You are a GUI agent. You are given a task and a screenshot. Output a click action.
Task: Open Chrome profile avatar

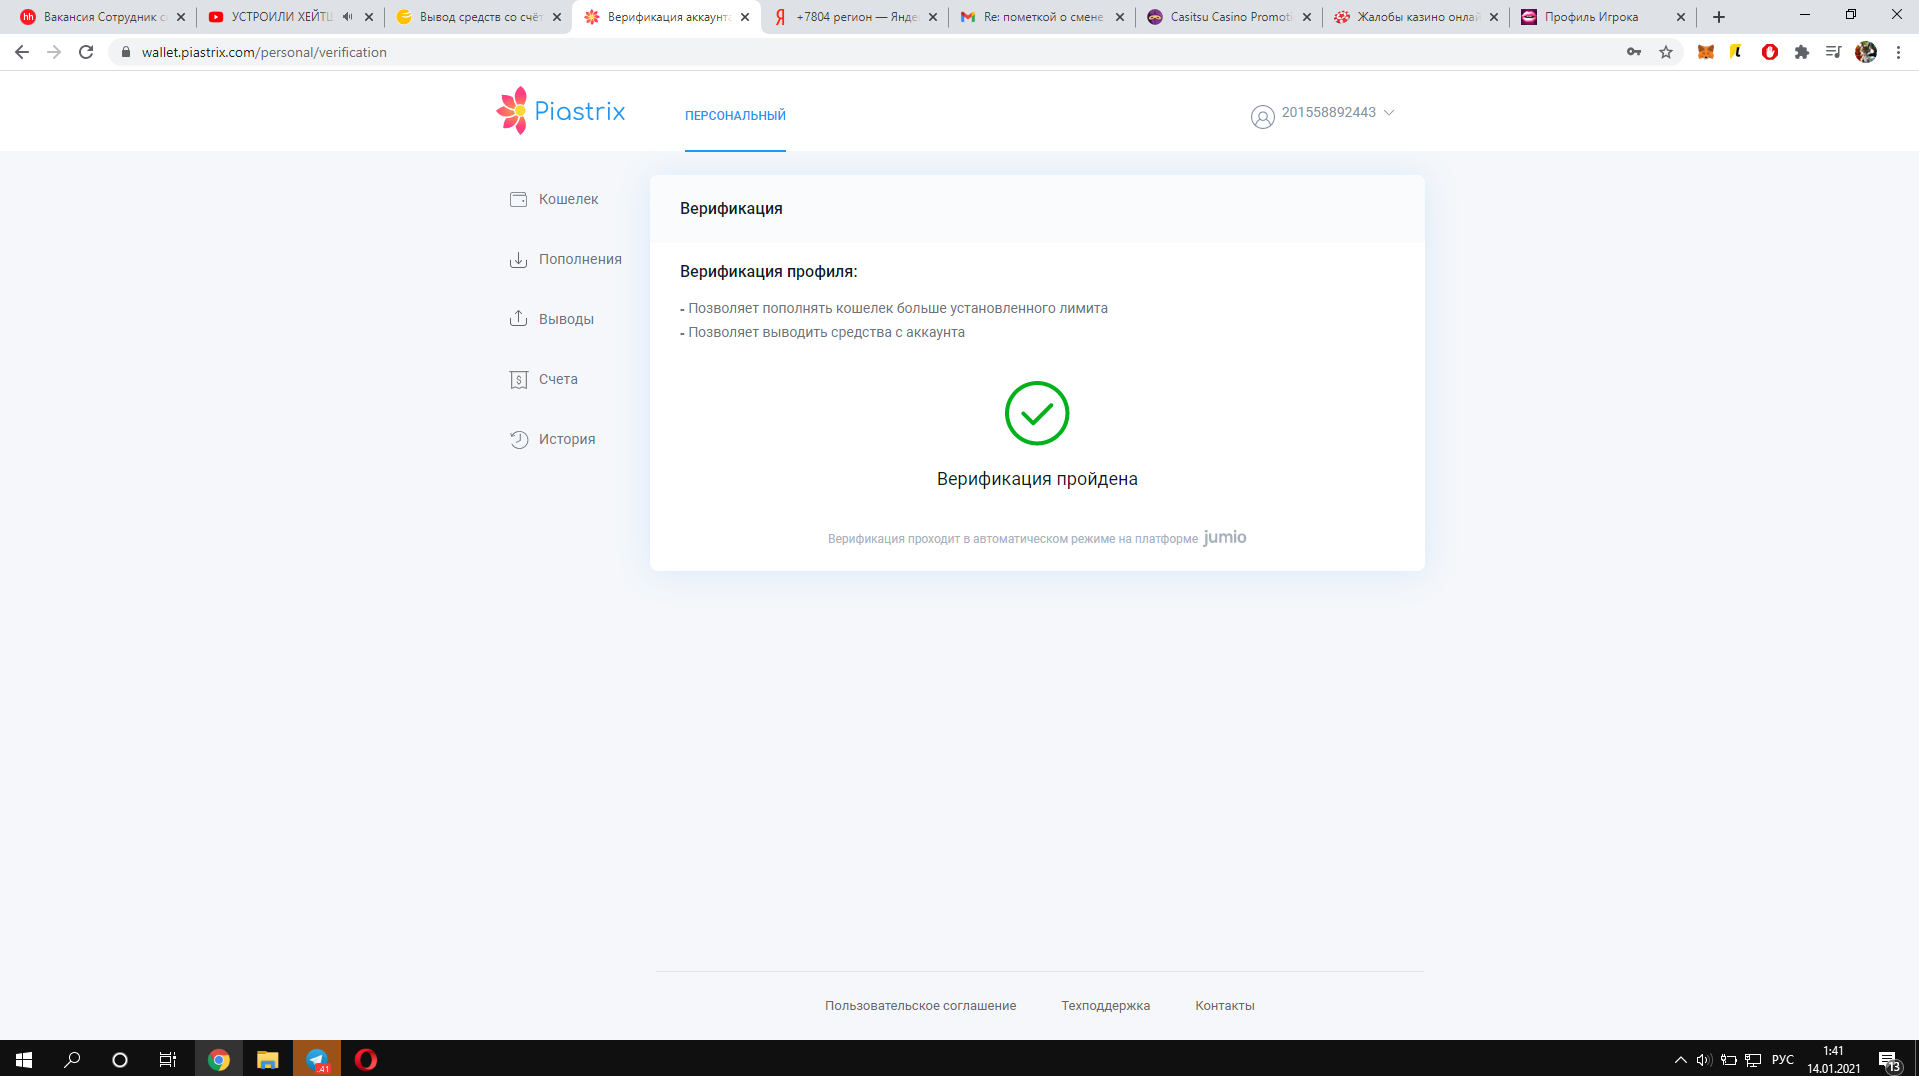[x=1866, y=52]
